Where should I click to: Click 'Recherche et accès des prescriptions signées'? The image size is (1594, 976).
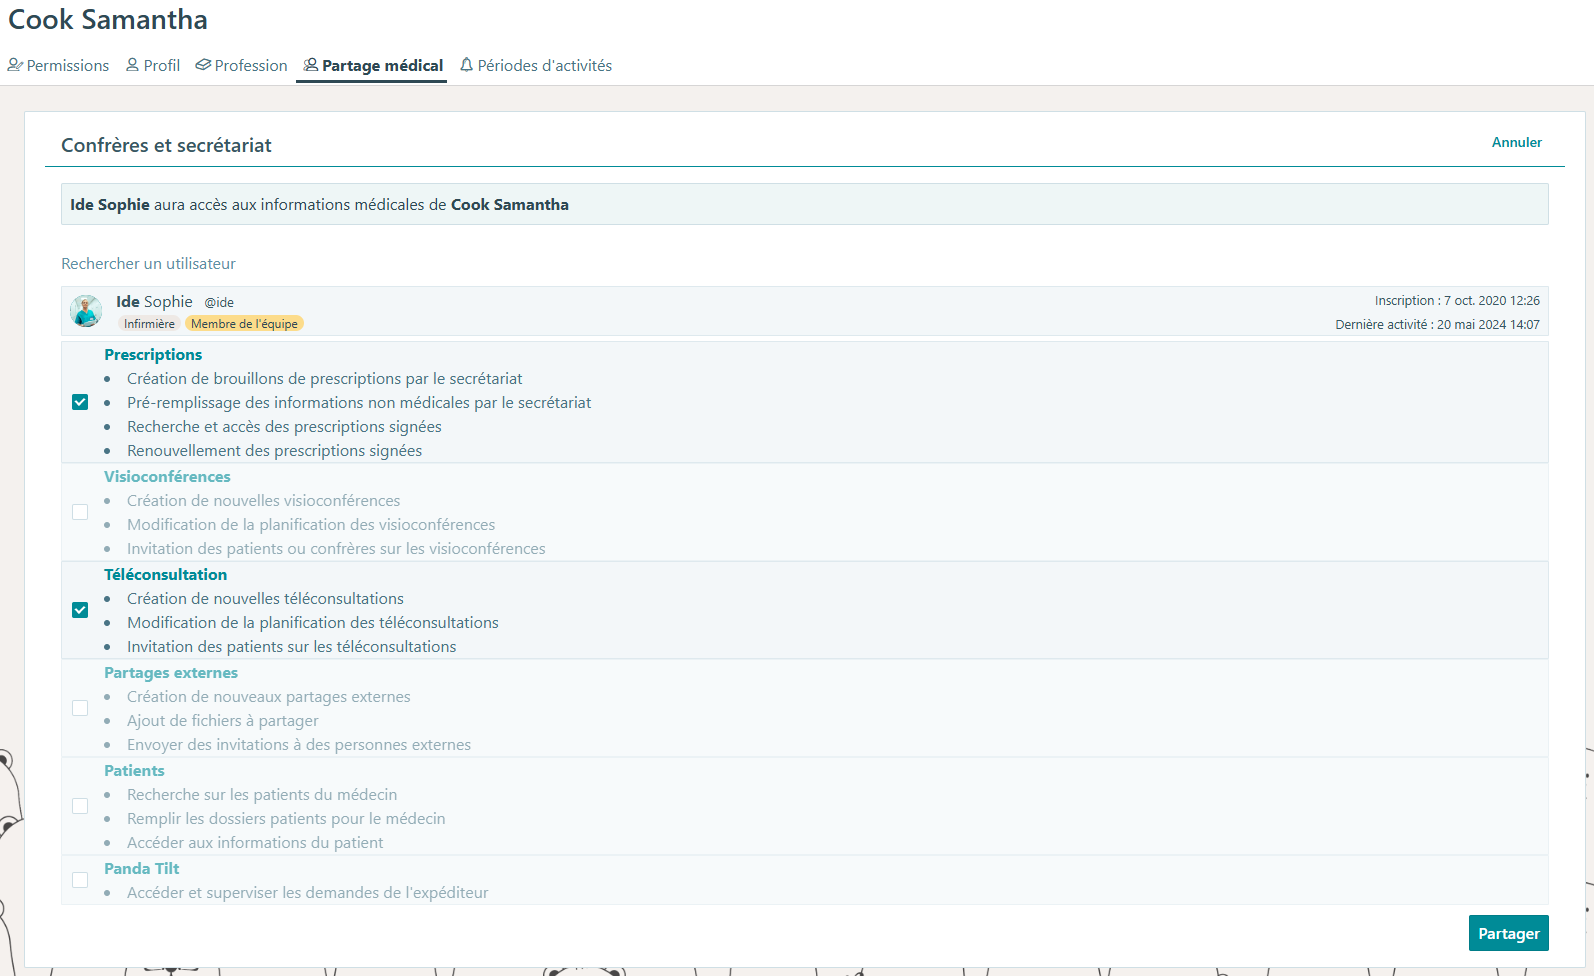coord(284,427)
